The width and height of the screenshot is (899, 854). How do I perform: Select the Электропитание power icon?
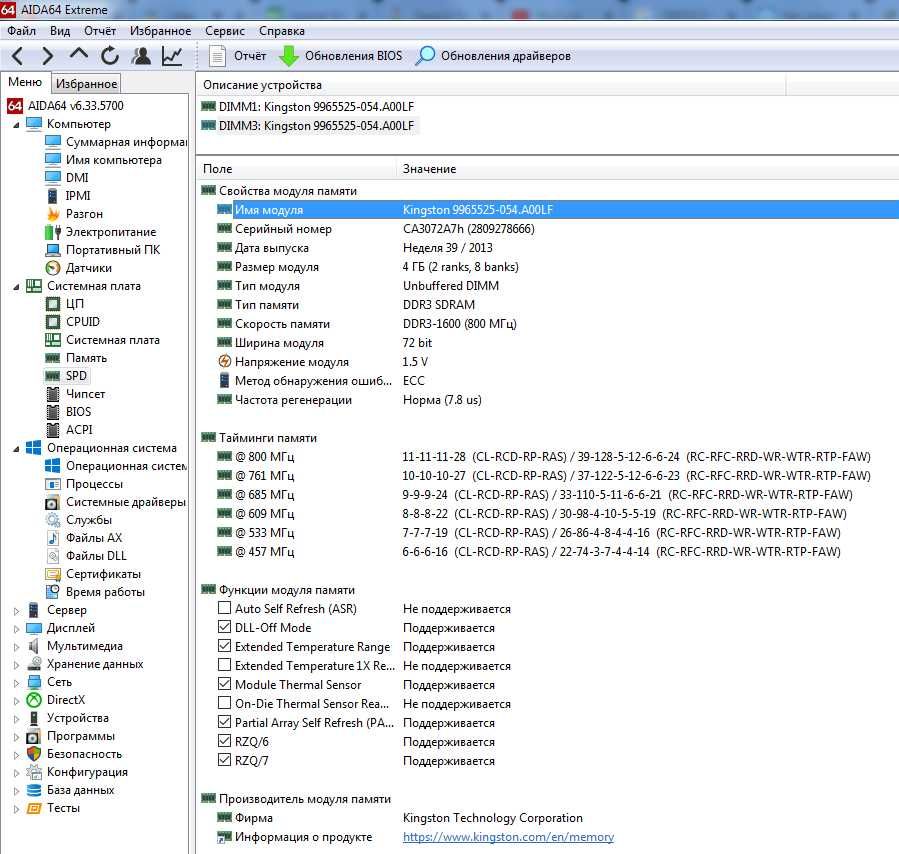pyautogui.click(x=53, y=232)
